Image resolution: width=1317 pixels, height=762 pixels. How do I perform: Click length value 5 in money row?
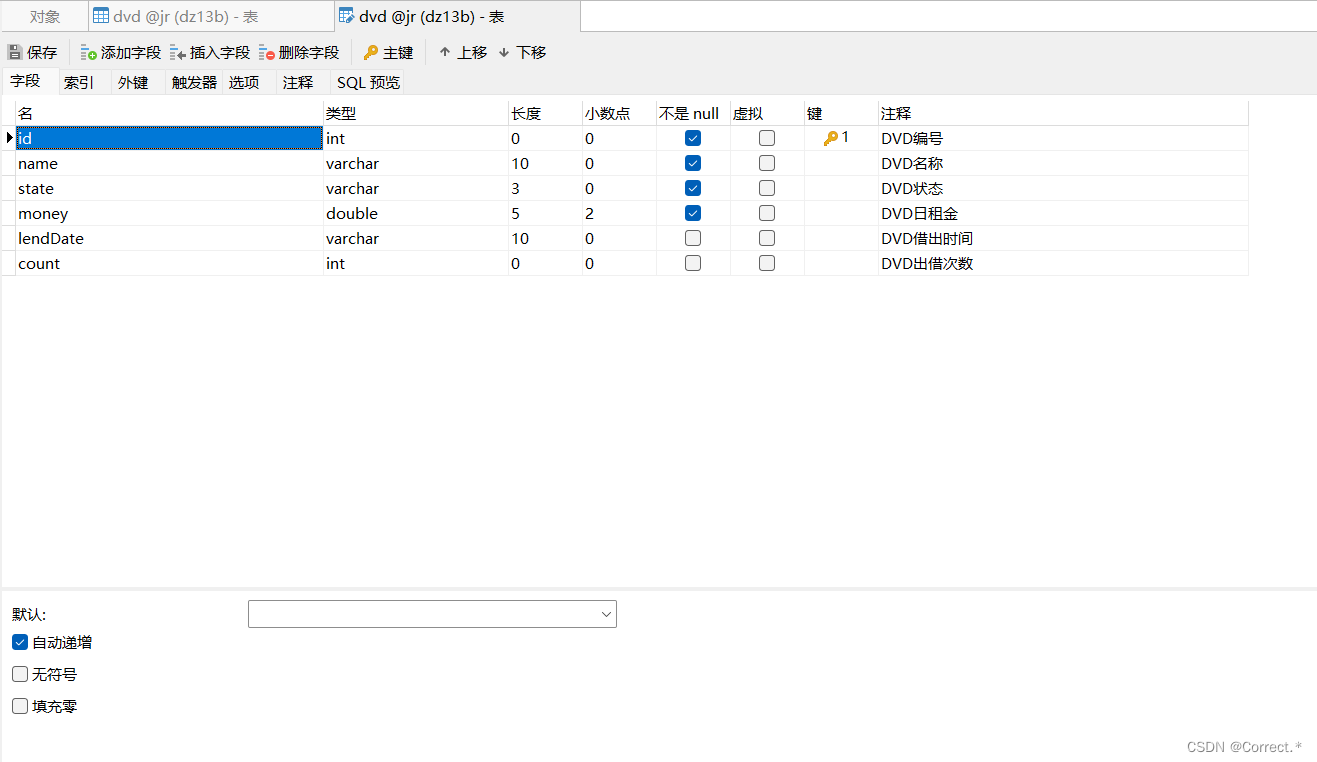[545, 213]
